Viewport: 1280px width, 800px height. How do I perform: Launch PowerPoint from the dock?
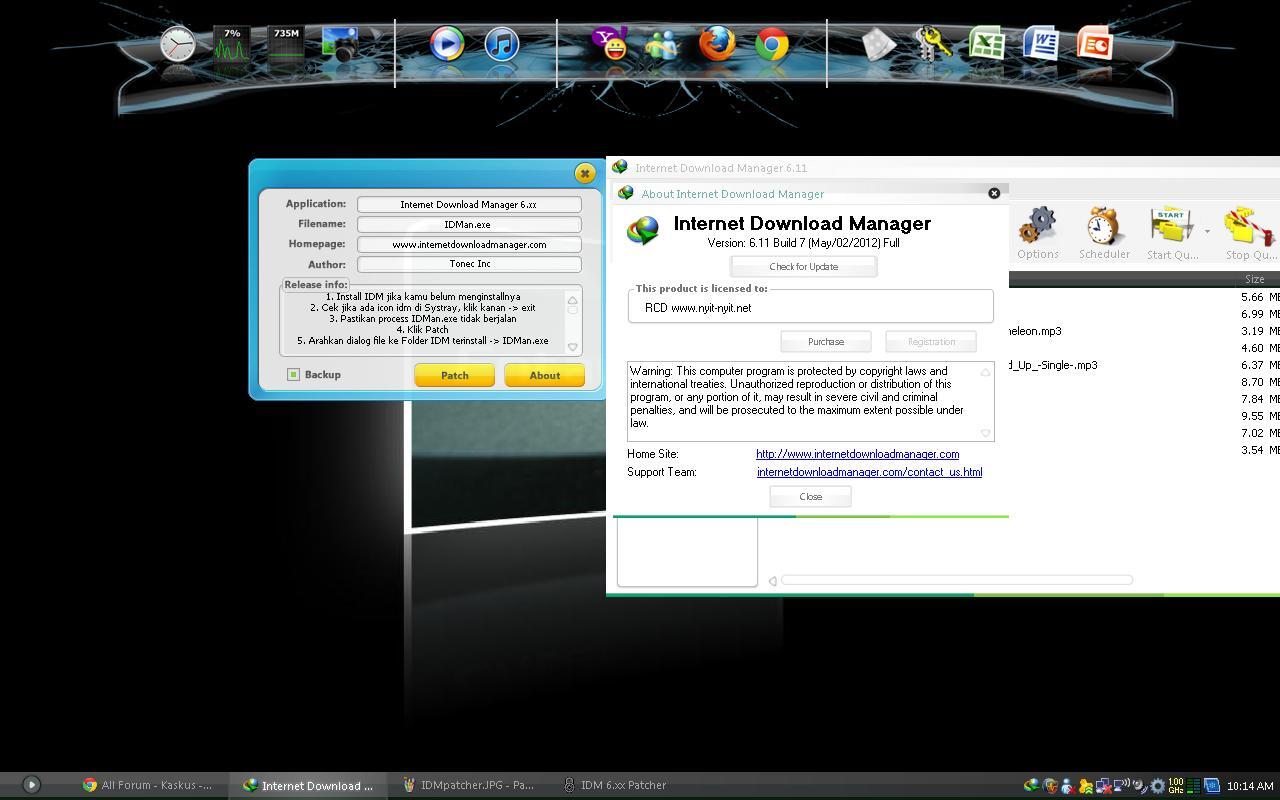point(1095,45)
